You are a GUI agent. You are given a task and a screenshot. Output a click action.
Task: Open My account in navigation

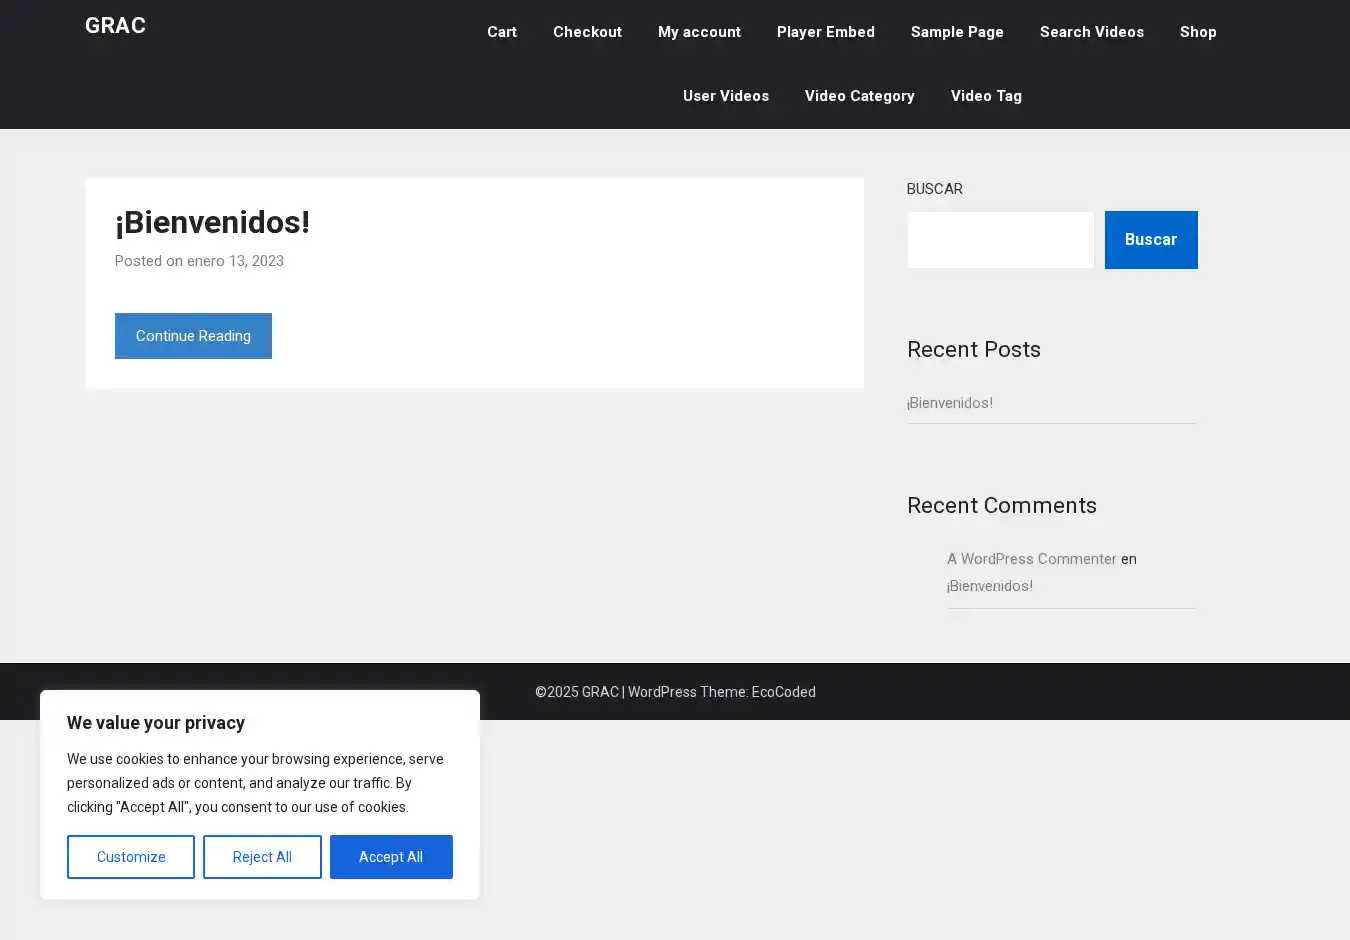pyautogui.click(x=699, y=32)
